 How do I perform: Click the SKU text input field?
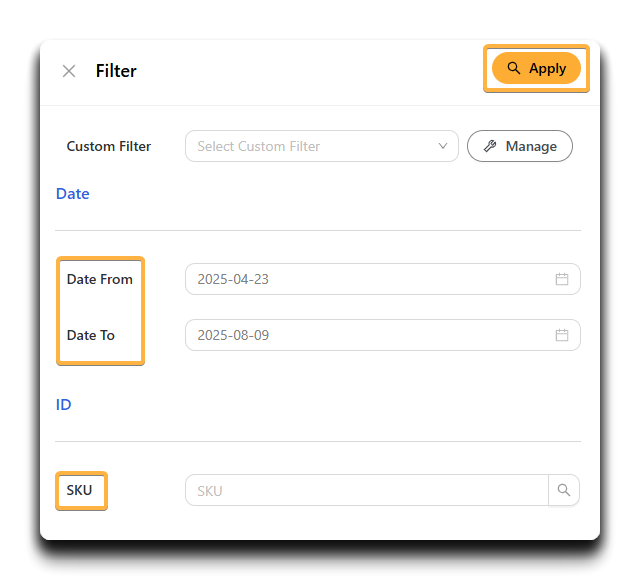click(367, 490)
